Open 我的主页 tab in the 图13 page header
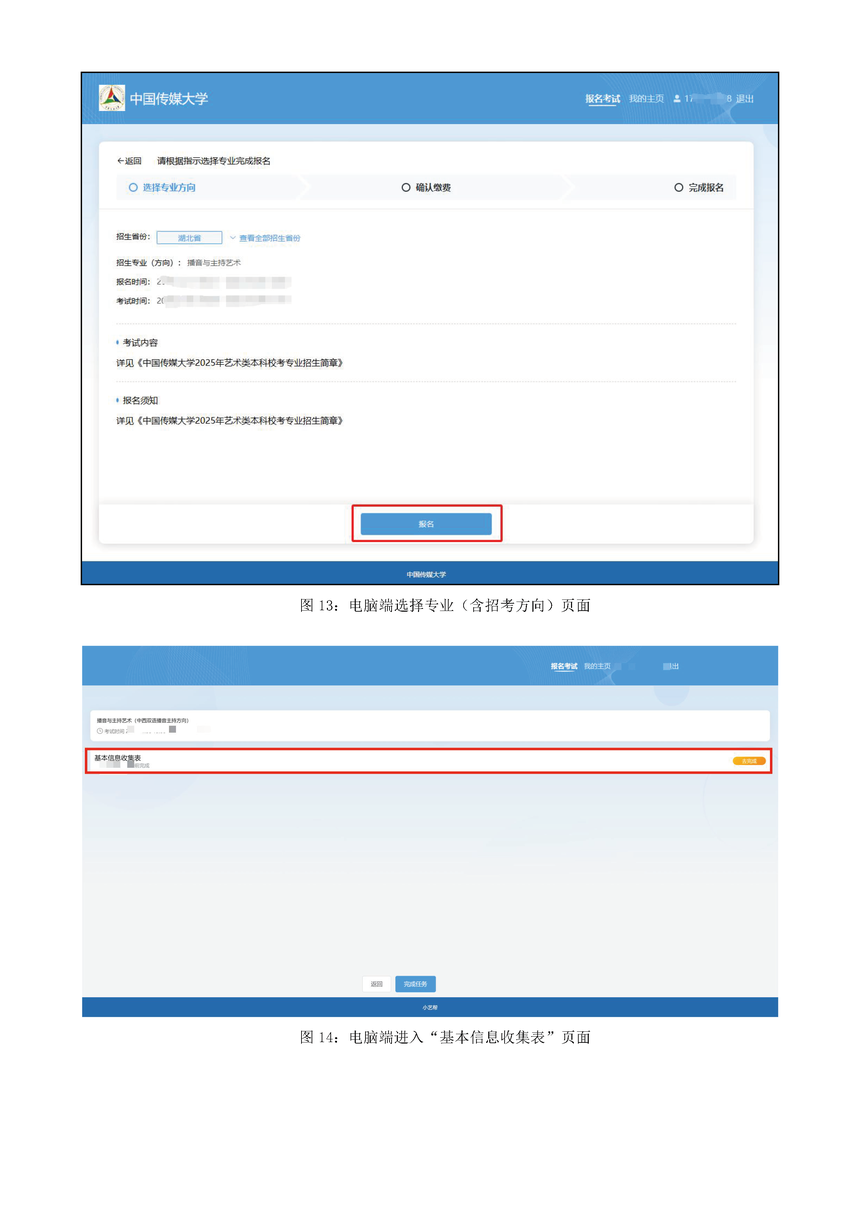This screenshot has width=860, height=1216. [646, 99]
